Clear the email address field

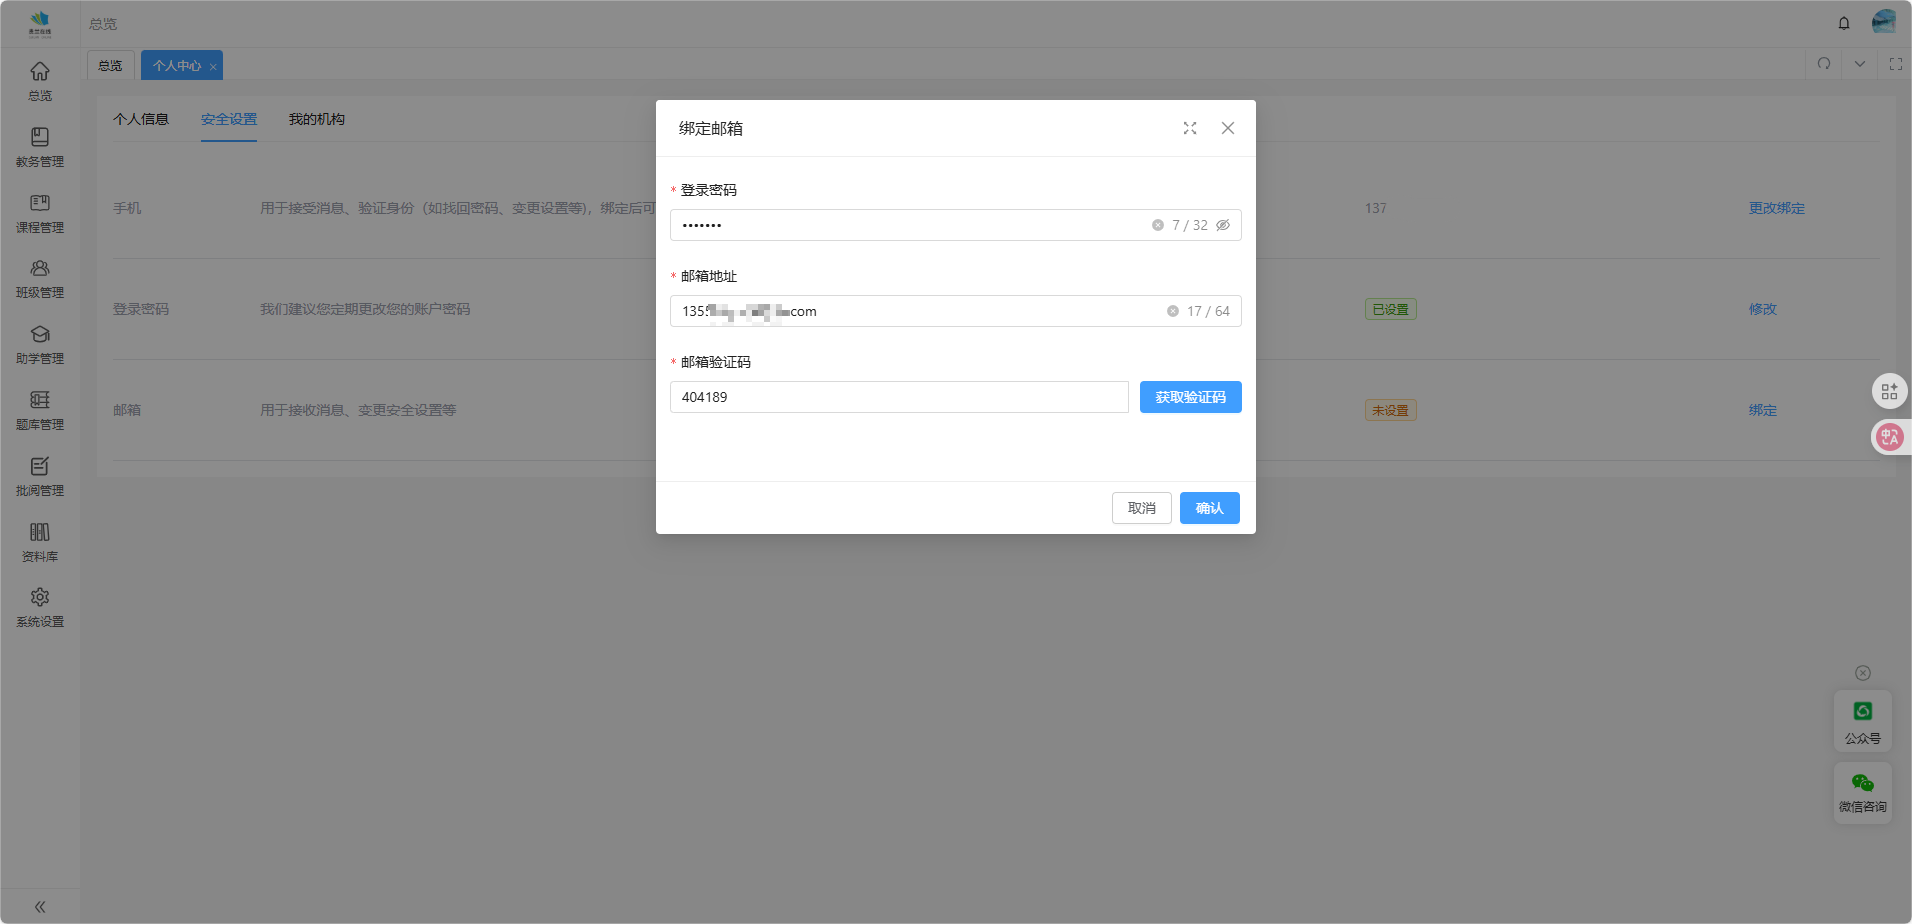[1172, 311]
